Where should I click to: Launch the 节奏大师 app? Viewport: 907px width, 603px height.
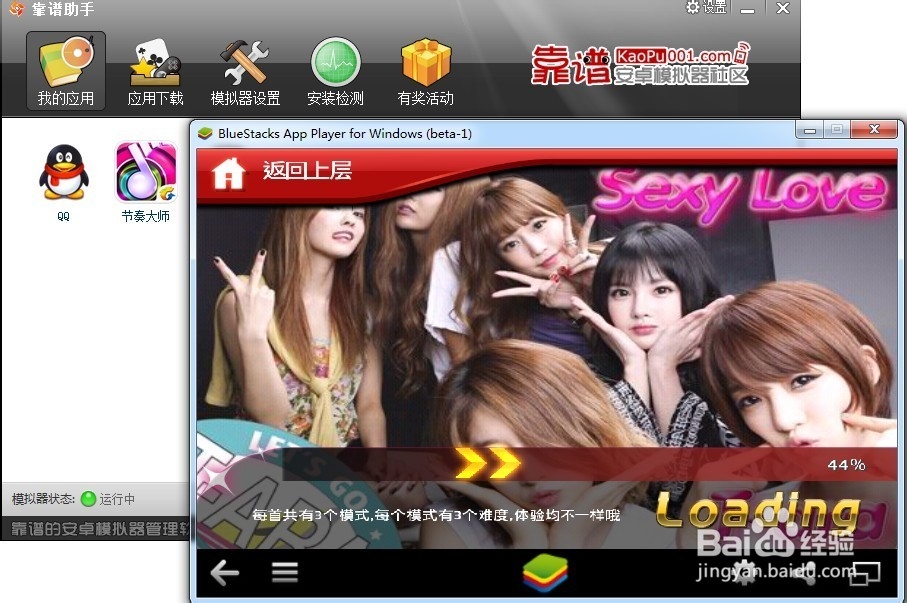tap(146, 182)
